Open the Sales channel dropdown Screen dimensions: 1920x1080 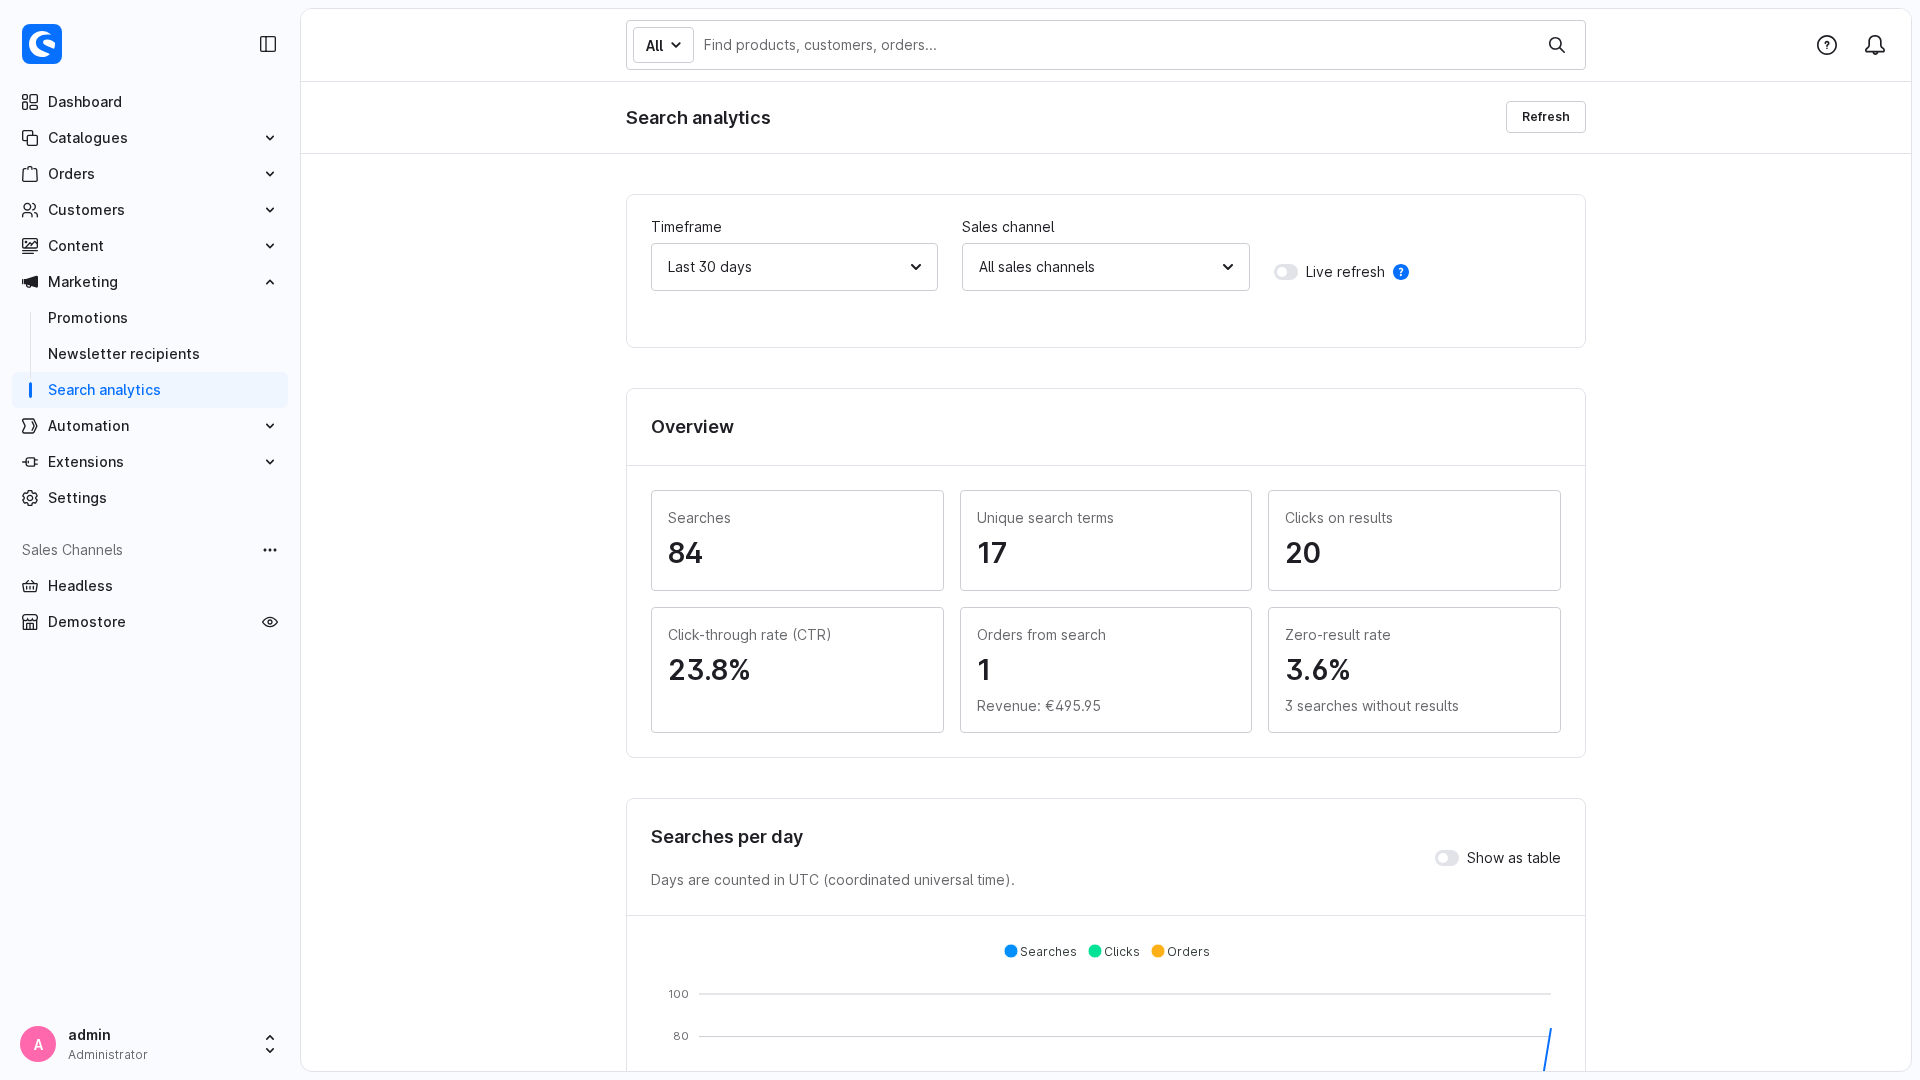[x=1106, y=267]
